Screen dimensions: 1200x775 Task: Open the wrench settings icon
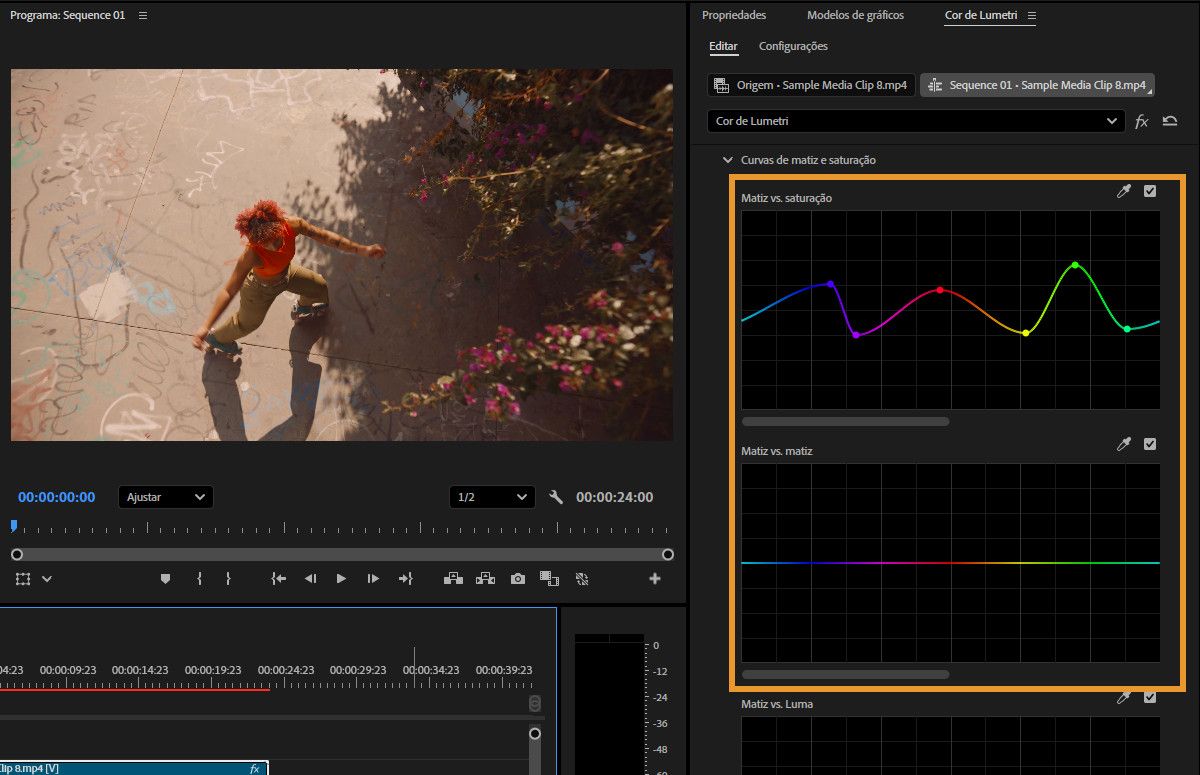coord(557,497)
